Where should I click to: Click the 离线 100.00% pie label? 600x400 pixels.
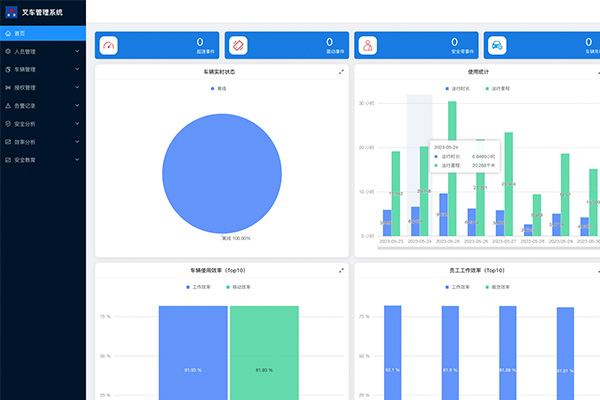(236, 238)
